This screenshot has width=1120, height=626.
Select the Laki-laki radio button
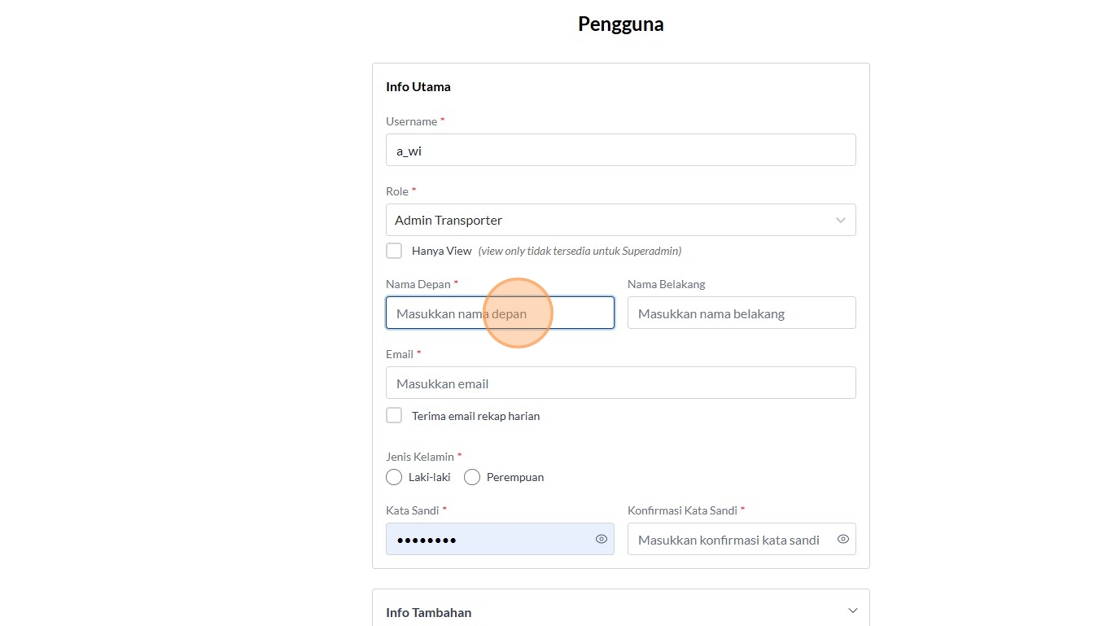(x=394, y=477)
